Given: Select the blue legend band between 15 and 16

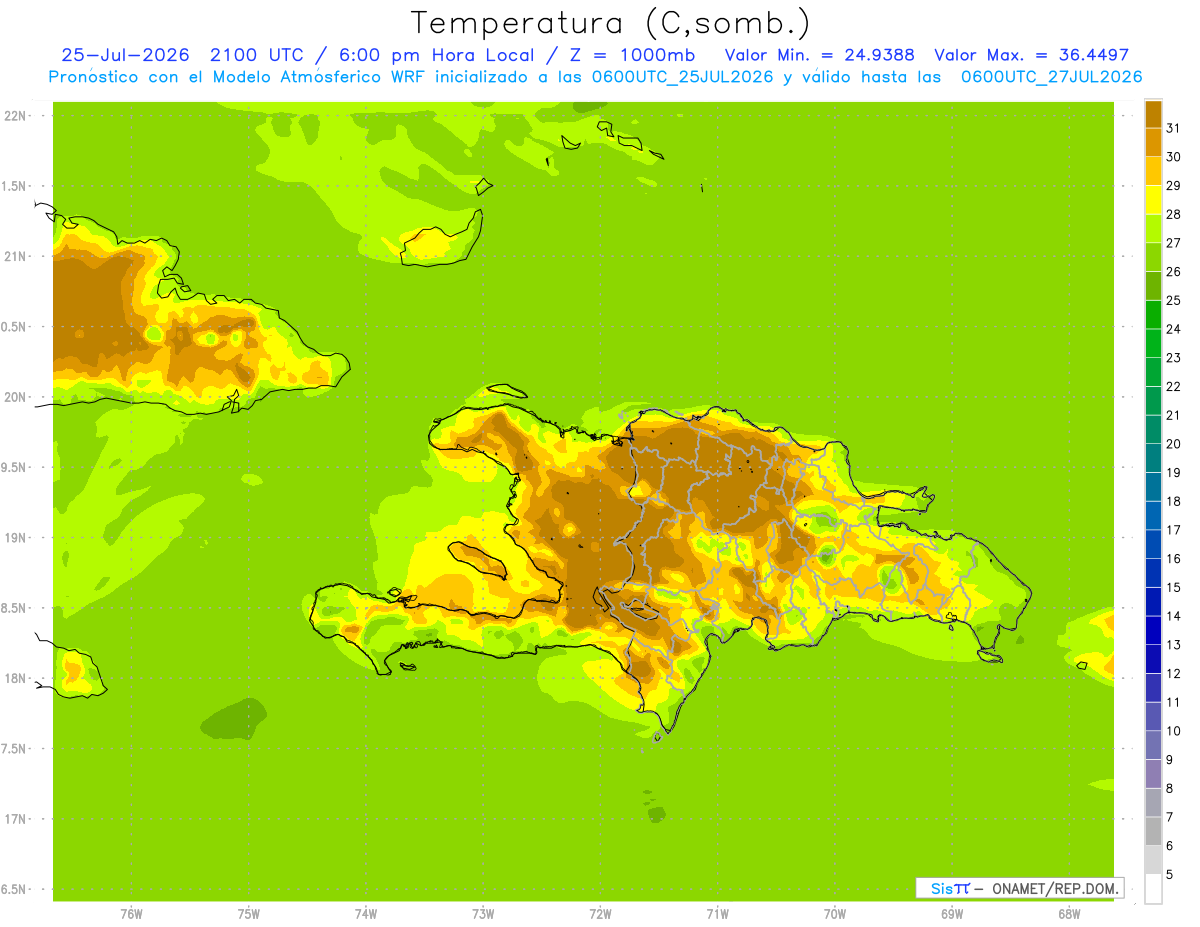Looking at the screenshot, I should coord(1153,573).
